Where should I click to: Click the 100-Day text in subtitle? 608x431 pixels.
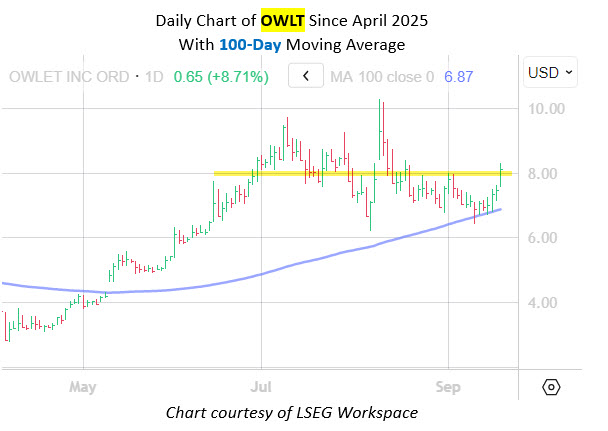pos(250,45)
